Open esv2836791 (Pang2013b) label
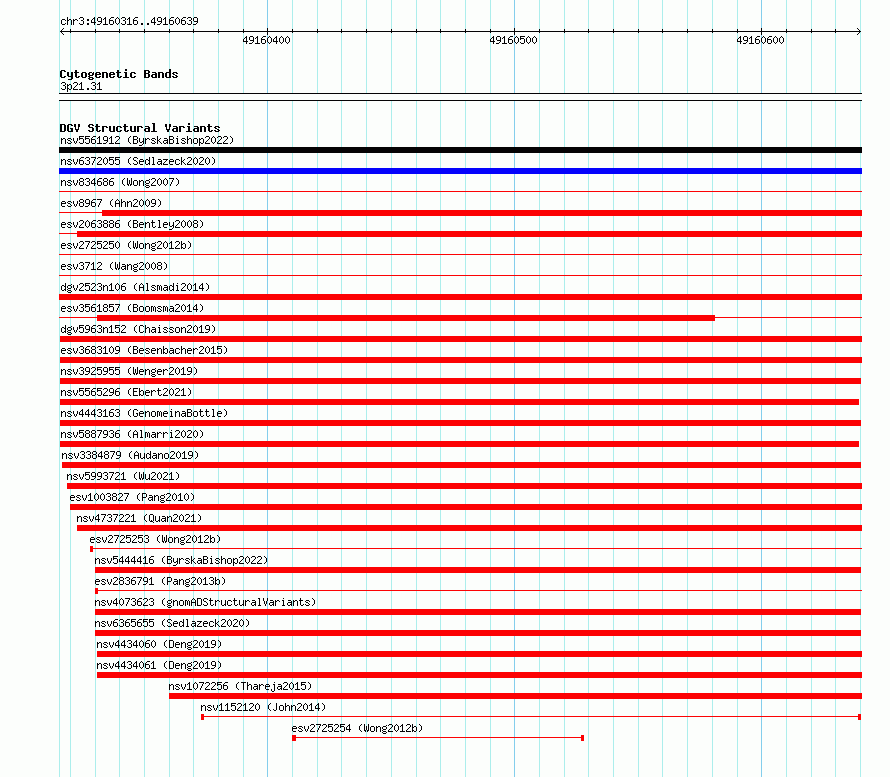The image size is (890, 777). pyautogui.click(x=160, y=581)
